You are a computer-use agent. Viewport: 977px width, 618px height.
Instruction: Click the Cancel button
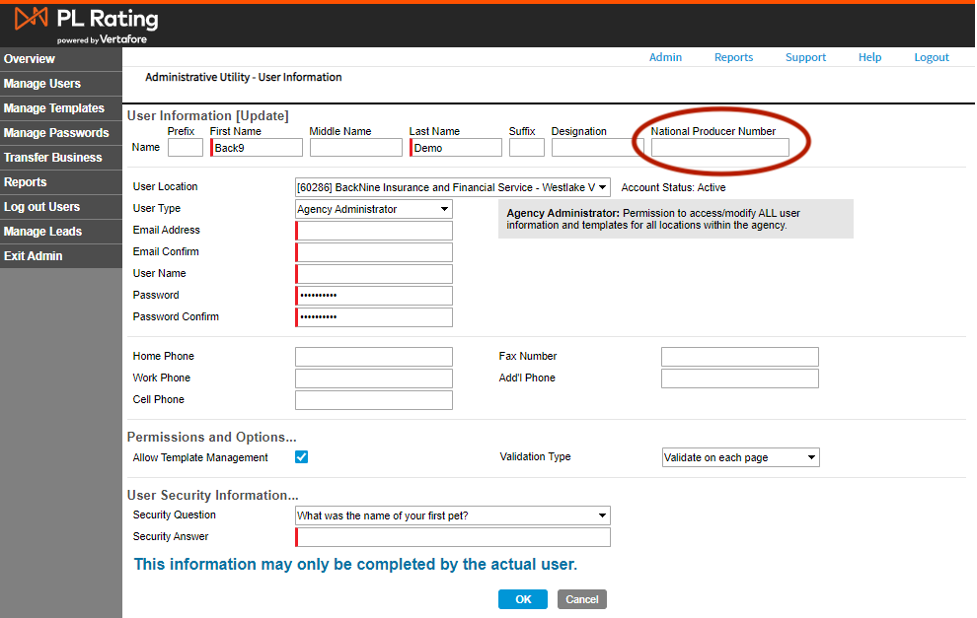[582, 600]
